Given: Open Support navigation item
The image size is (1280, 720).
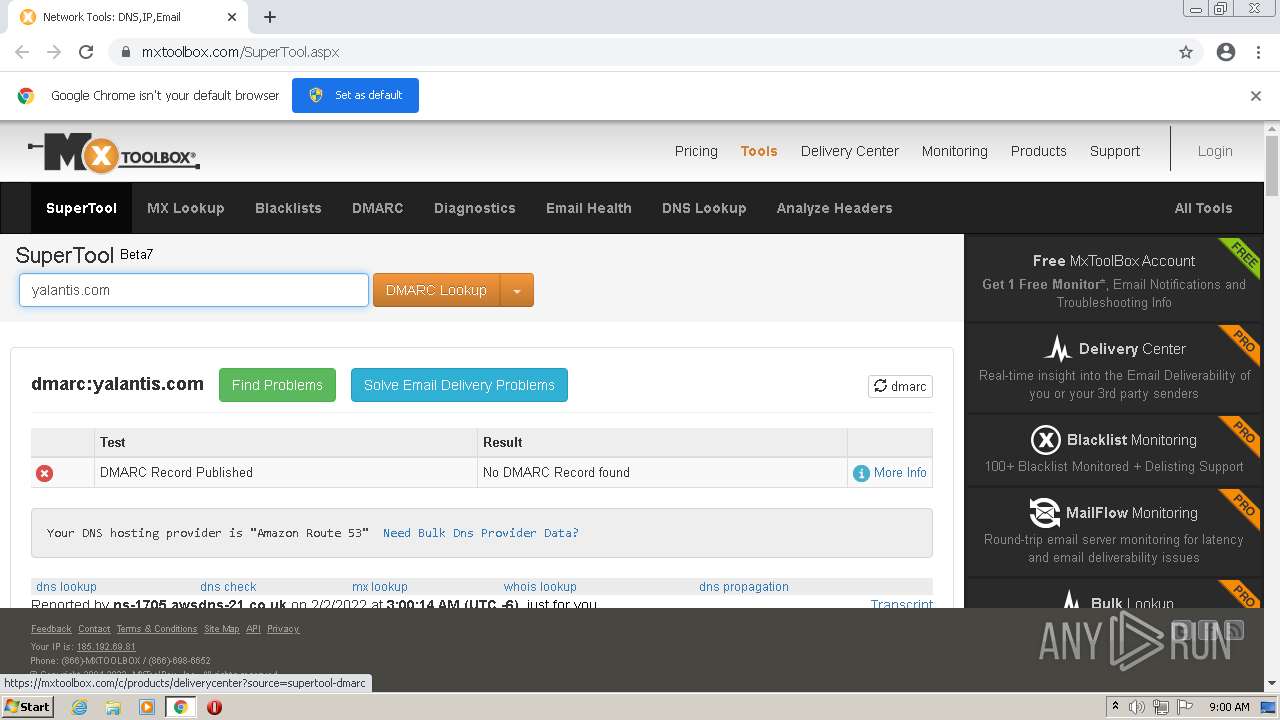Looking at the screenshot, I should tap(1115, 151).
